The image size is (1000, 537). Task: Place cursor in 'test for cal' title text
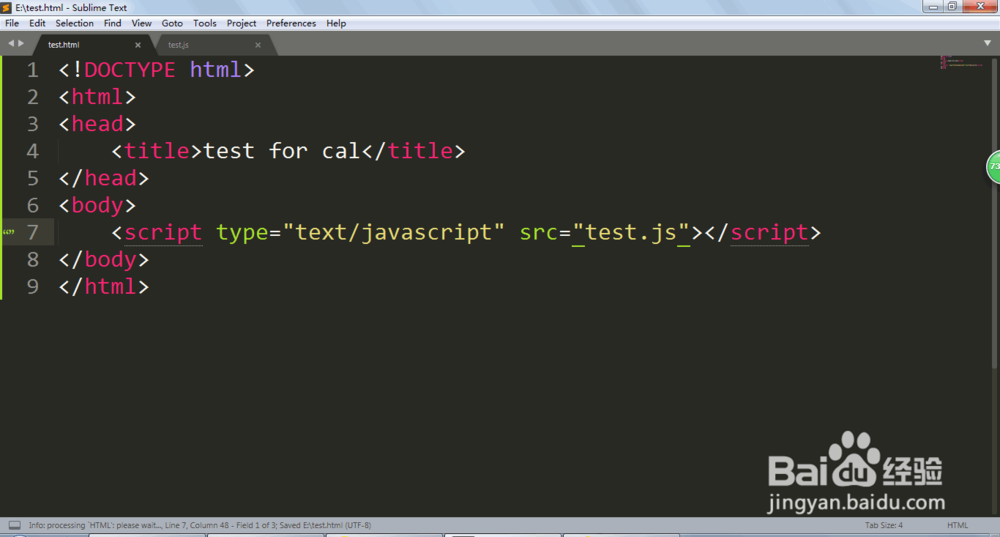tap(281, 151)
